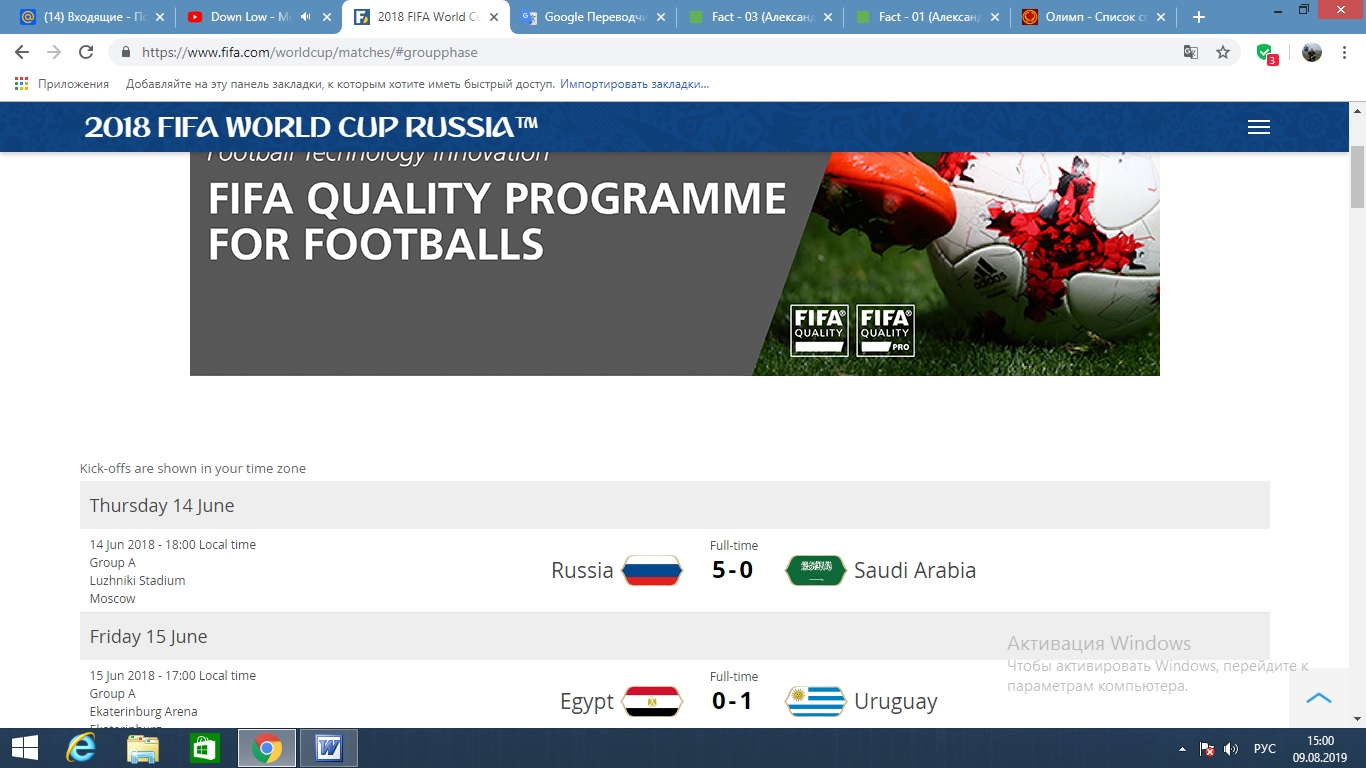The width and height of the screenshot is (1366, 768).
Task: Click the Egypt flag icon
Action: [652, 702]
